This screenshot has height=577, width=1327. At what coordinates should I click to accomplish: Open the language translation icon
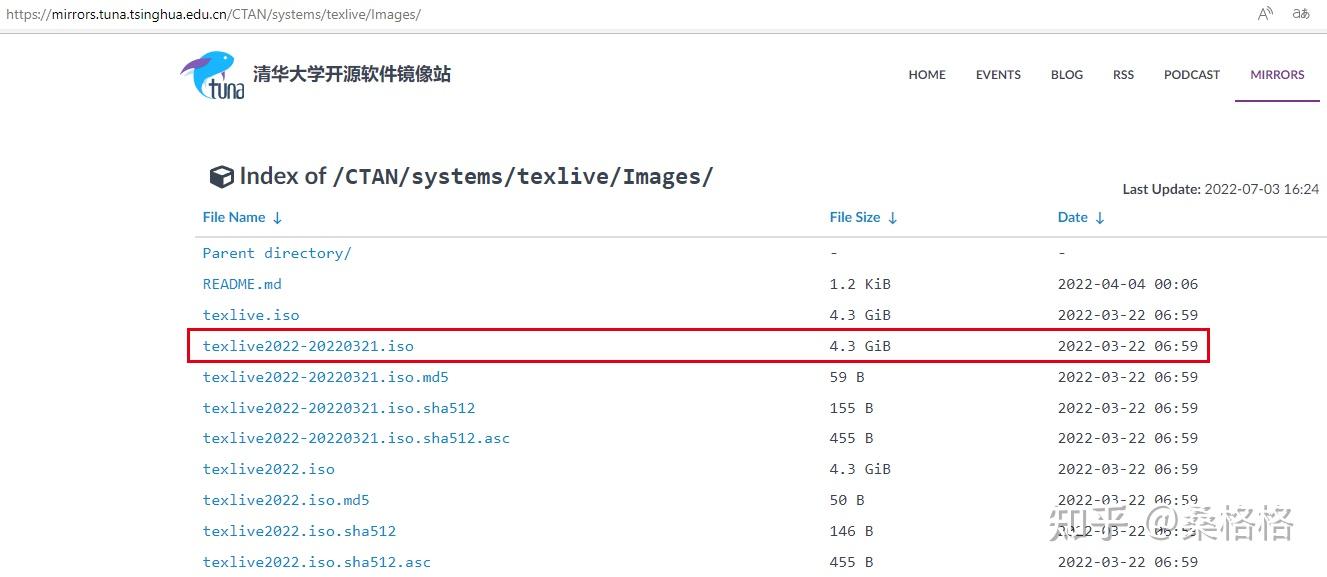1301,14
